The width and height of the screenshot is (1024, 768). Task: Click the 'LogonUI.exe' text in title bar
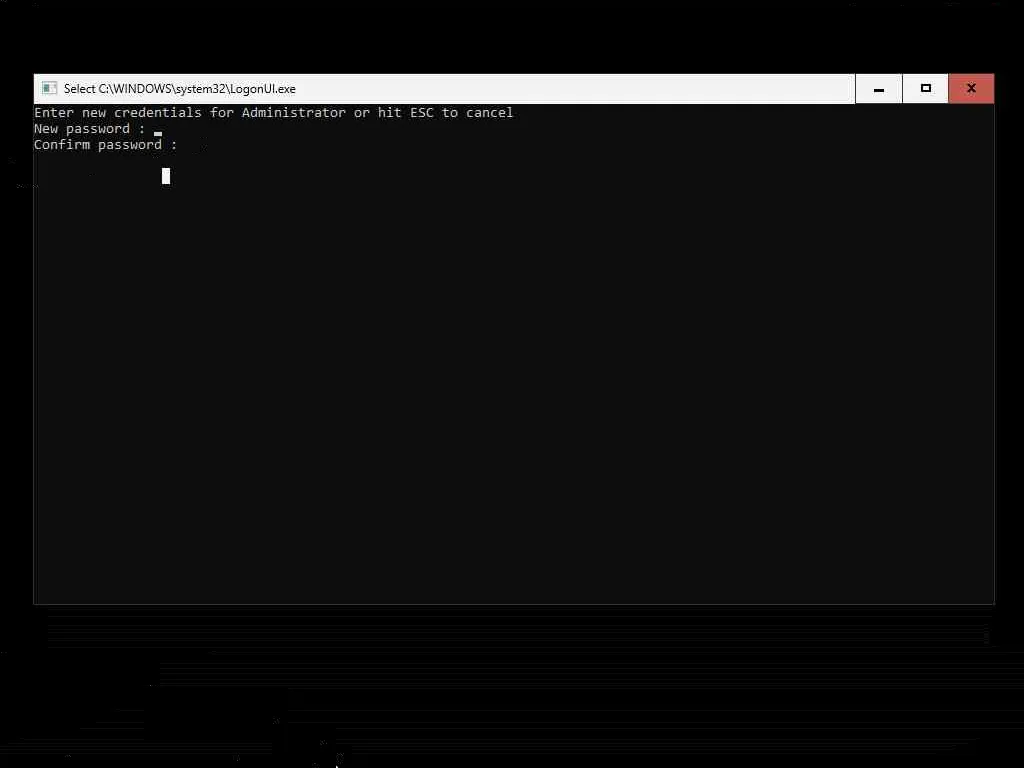263,89
